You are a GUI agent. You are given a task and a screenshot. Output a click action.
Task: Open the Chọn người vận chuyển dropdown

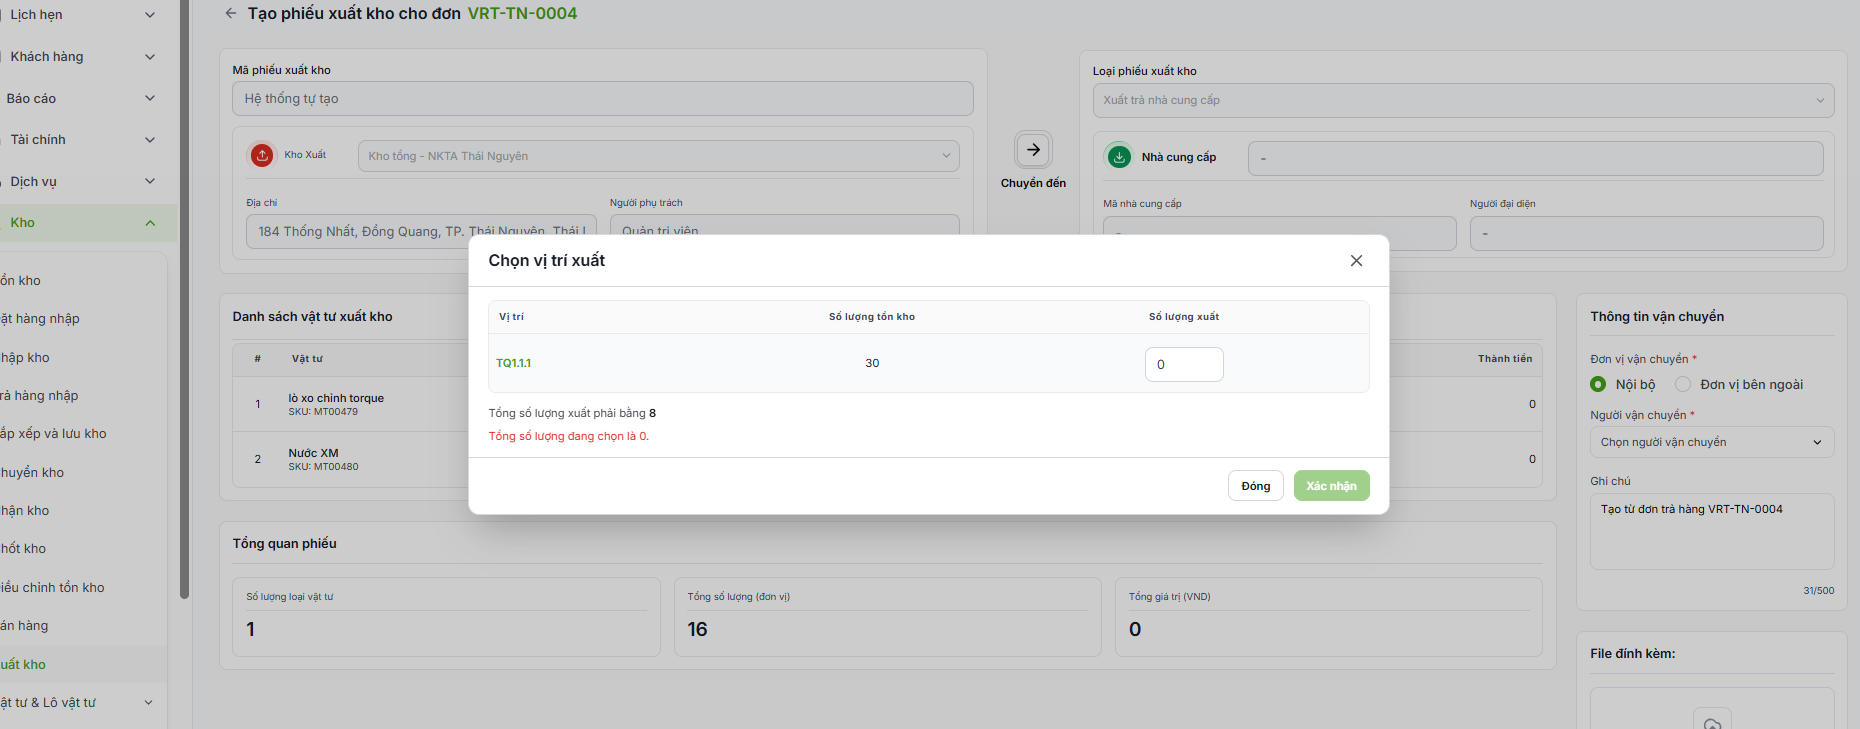pos(1712,442)
